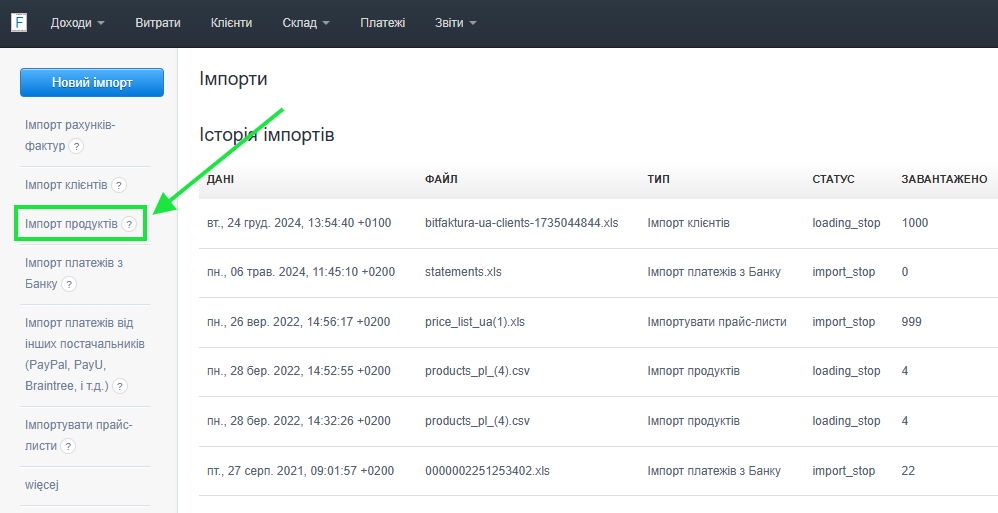Click help icon beside Імпортувати прайс-листи
Image resolution: width=998 pixels, height=513 pixels.
[x=68, y=446]
